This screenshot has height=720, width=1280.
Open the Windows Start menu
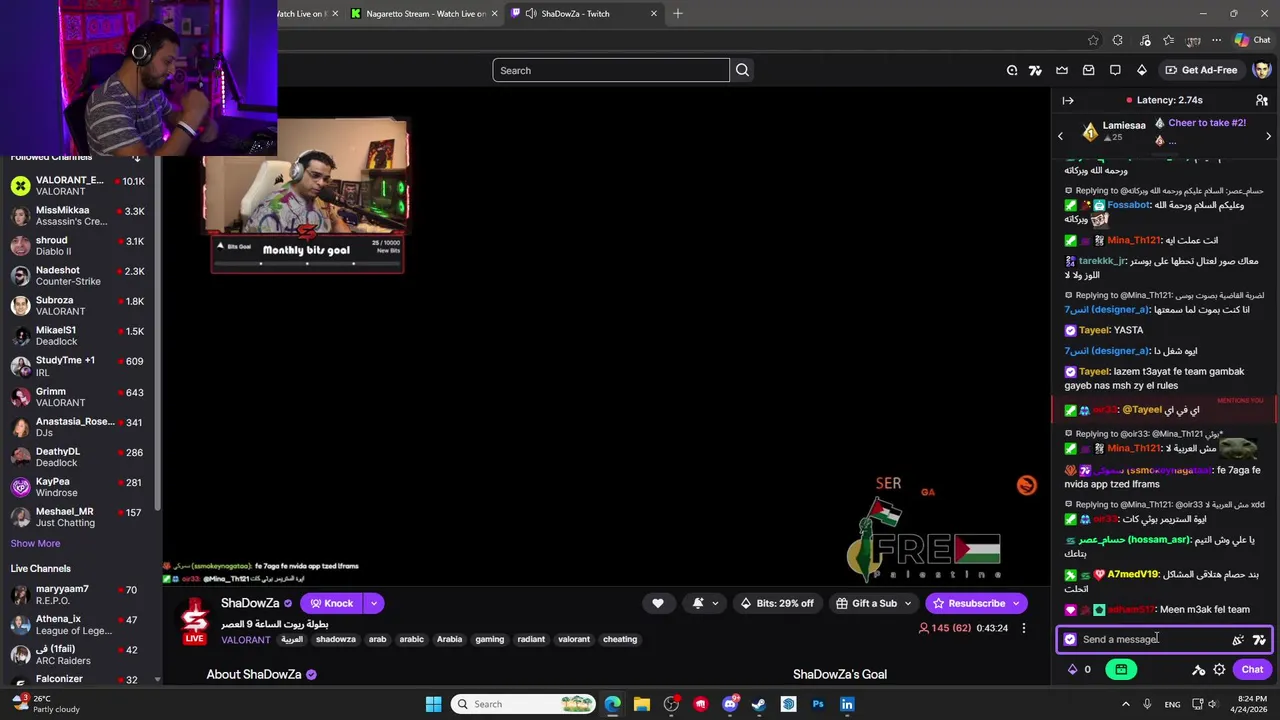point(433,704)
